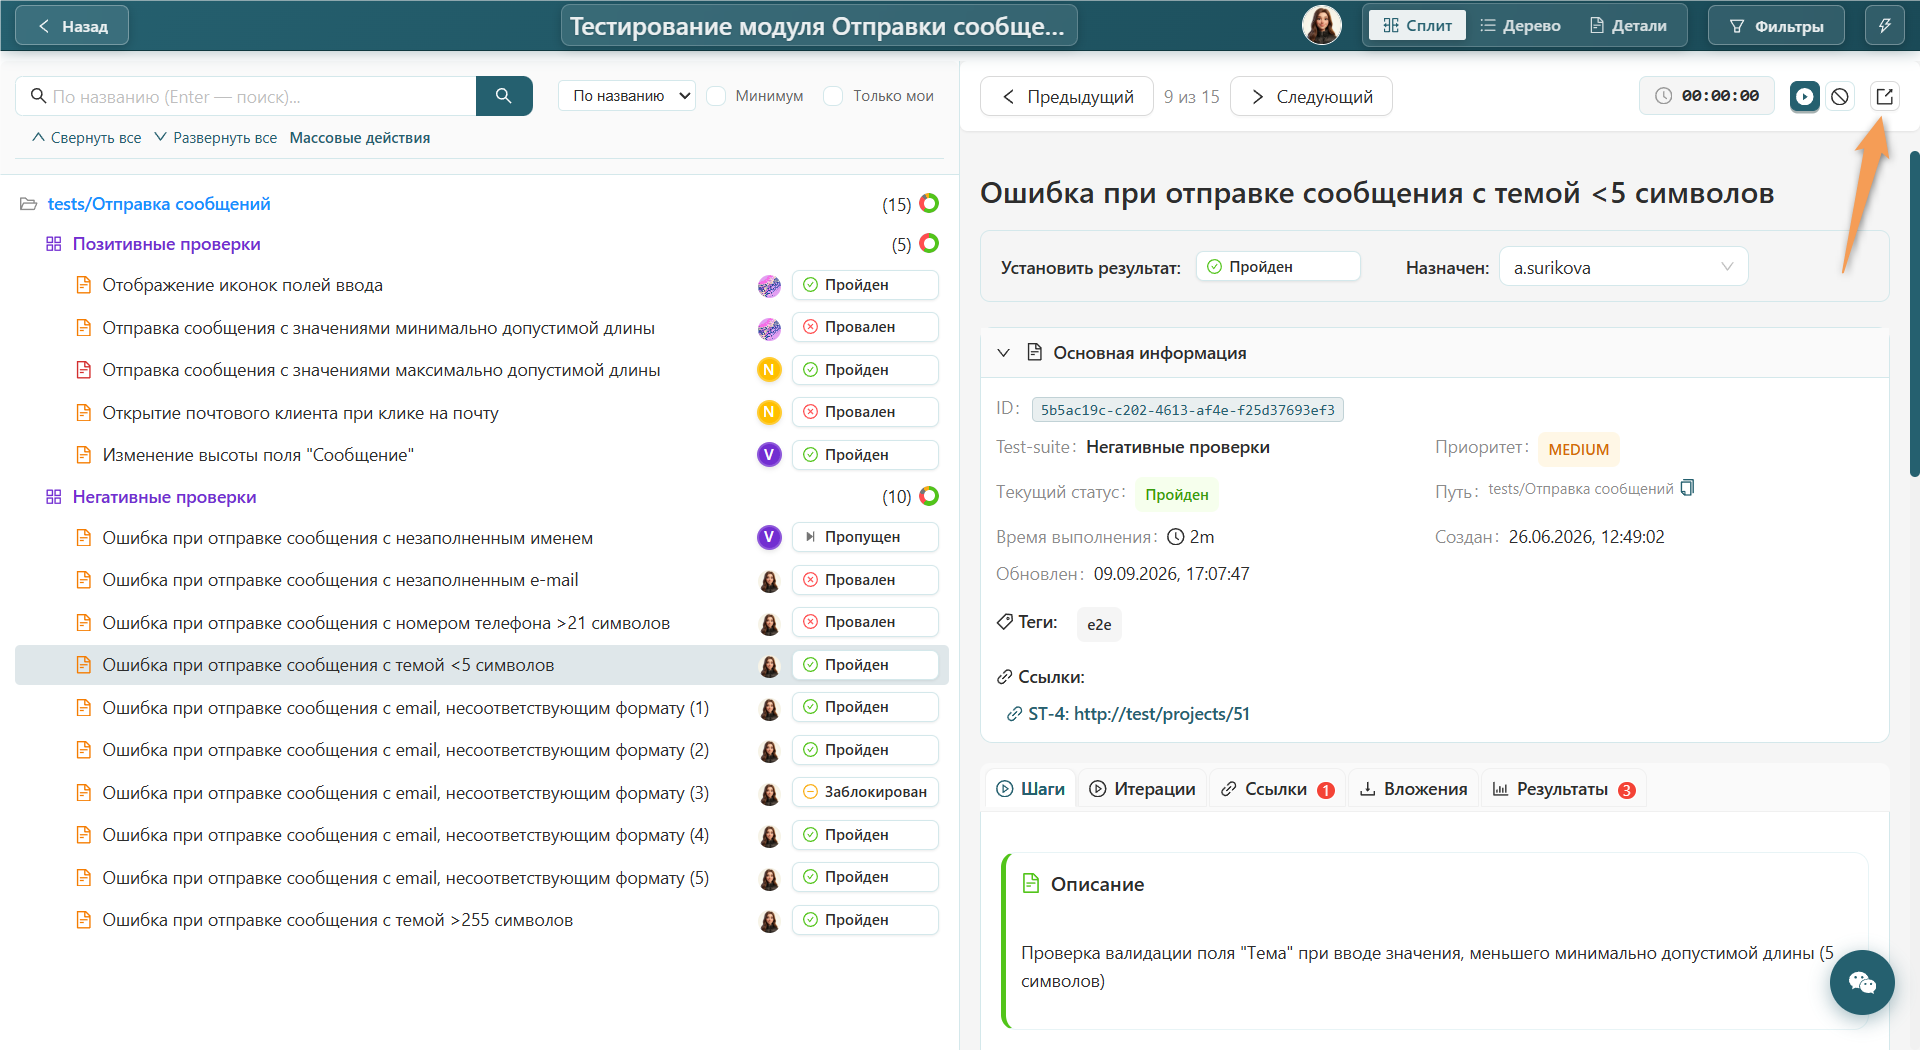This screenshot has height=1050, width=1920.
Task: Click the N avatar on Открытие почтового клиента row
Action: pos(769,412)
